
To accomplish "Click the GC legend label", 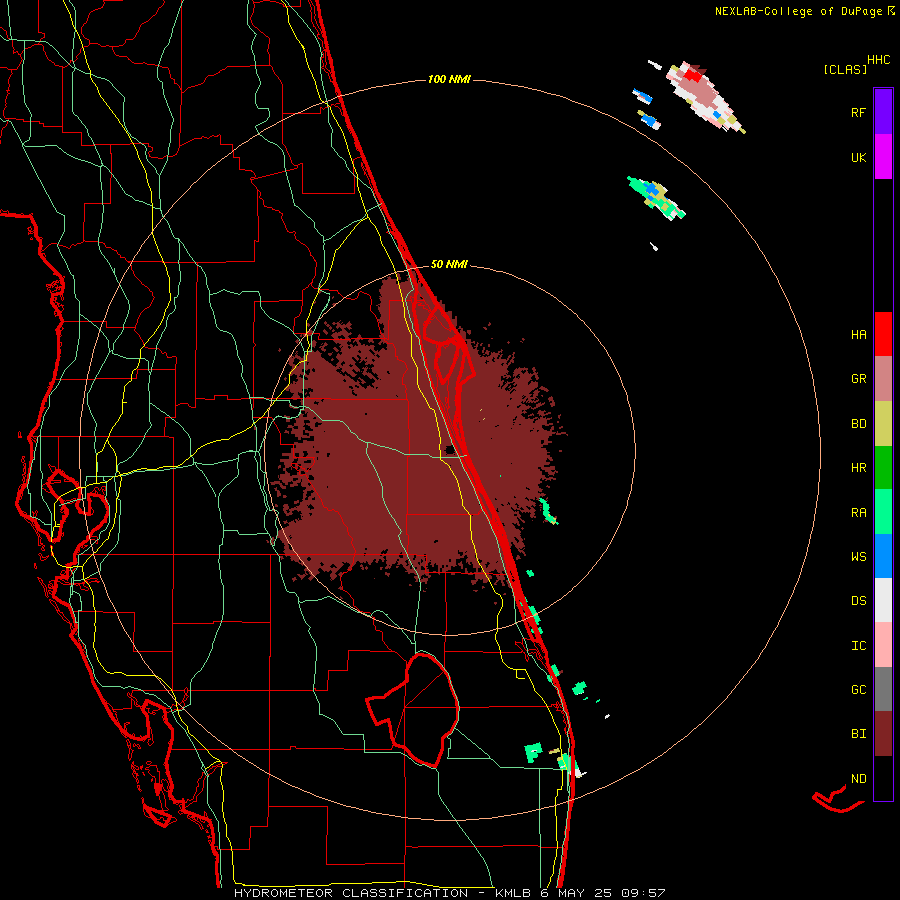I will 858,689.
